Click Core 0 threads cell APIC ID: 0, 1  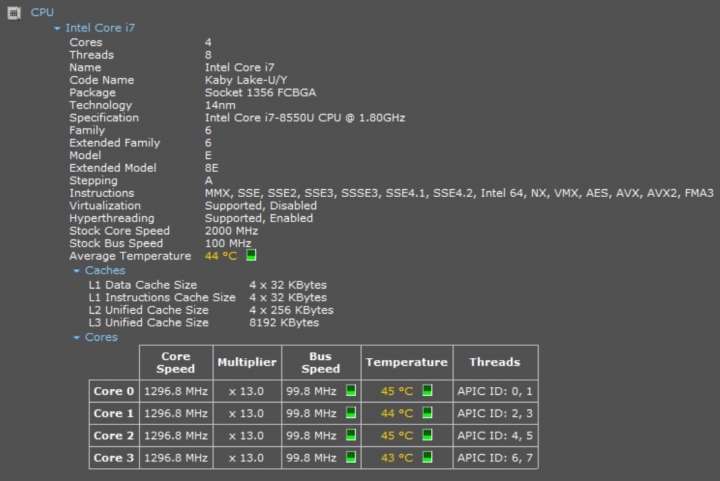pos(495,391)
